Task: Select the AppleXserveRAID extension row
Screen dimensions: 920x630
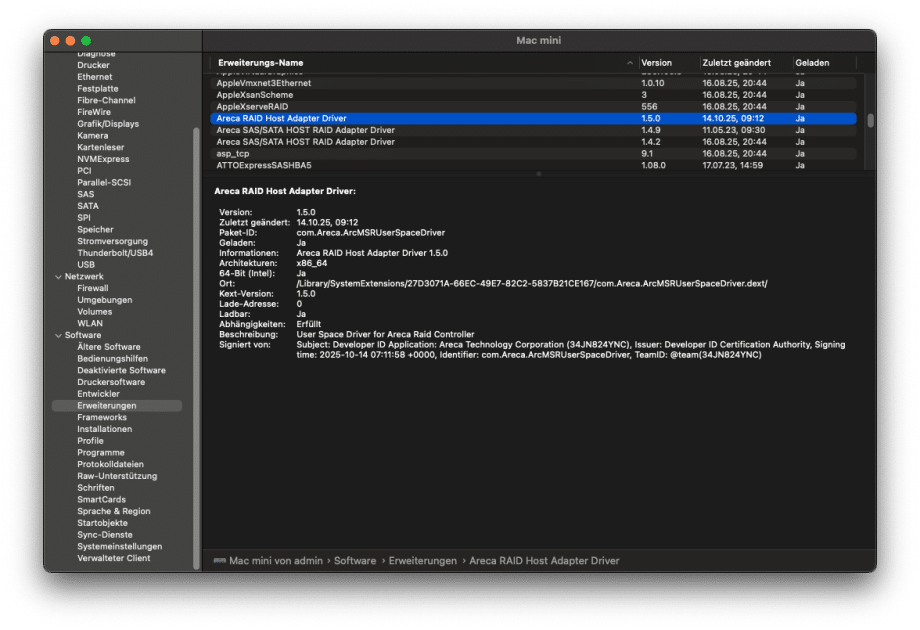Action: (533, 107)
